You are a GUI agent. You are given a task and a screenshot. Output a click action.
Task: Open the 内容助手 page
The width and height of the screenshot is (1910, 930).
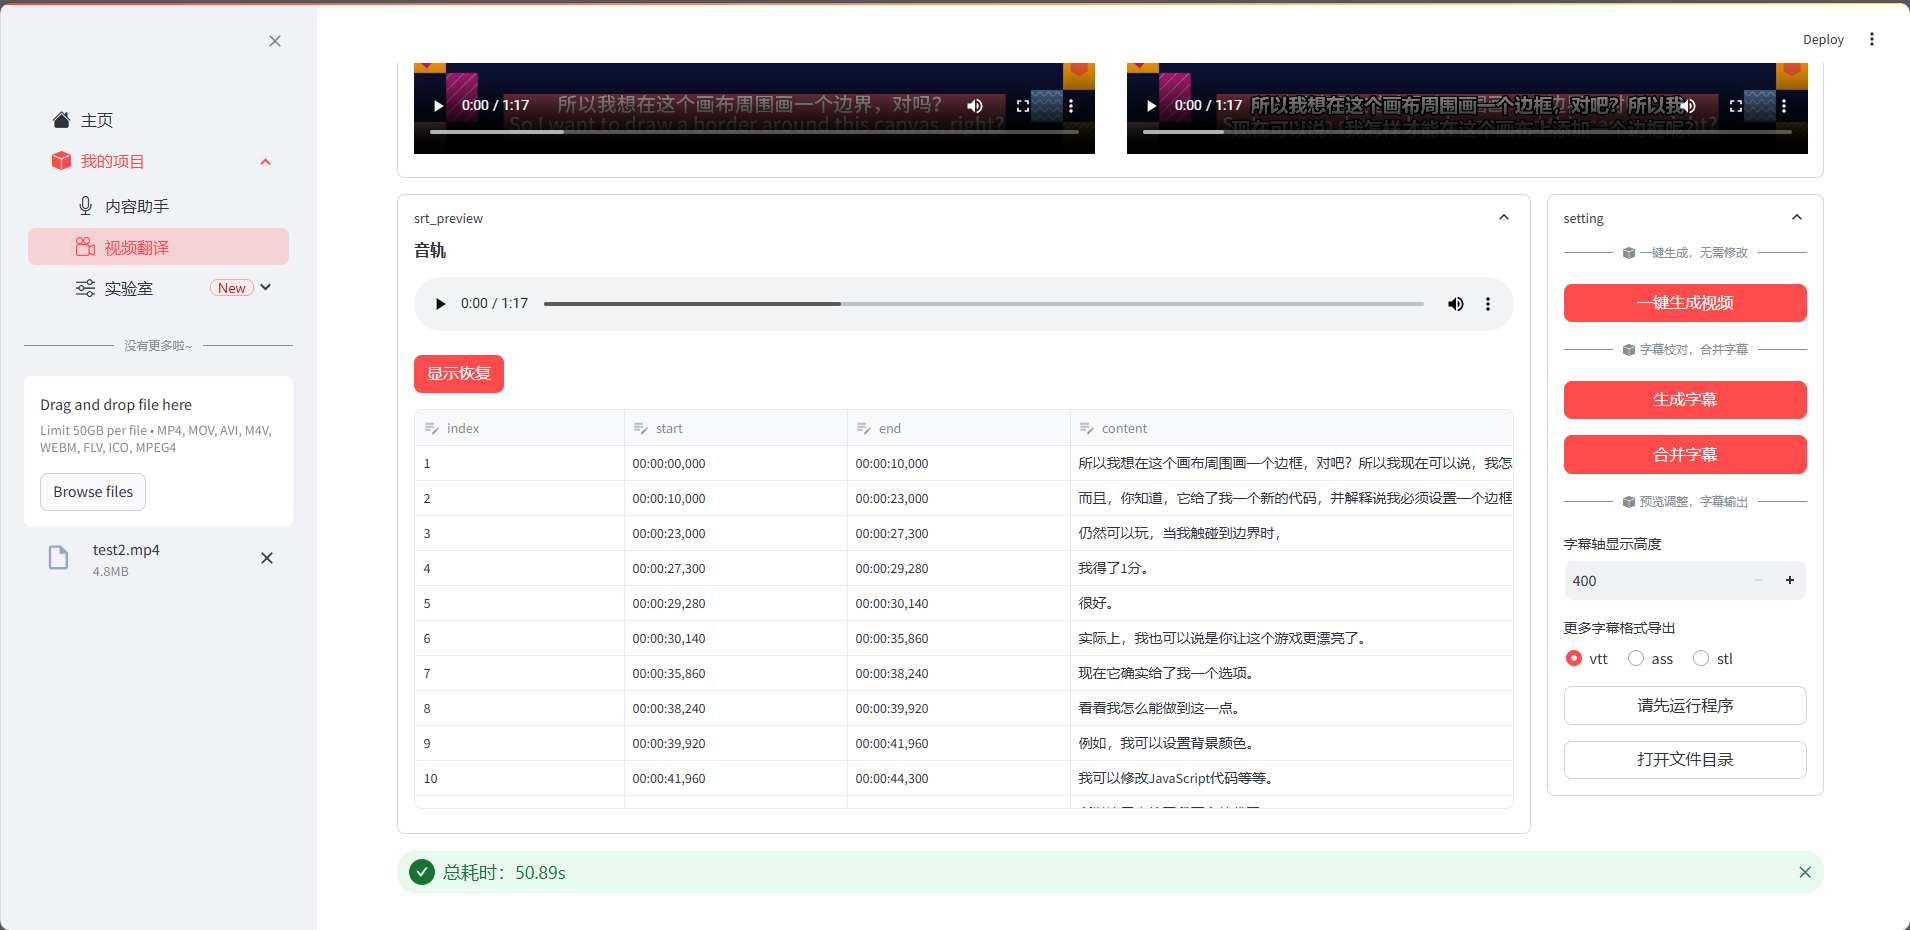click(137, 206)
